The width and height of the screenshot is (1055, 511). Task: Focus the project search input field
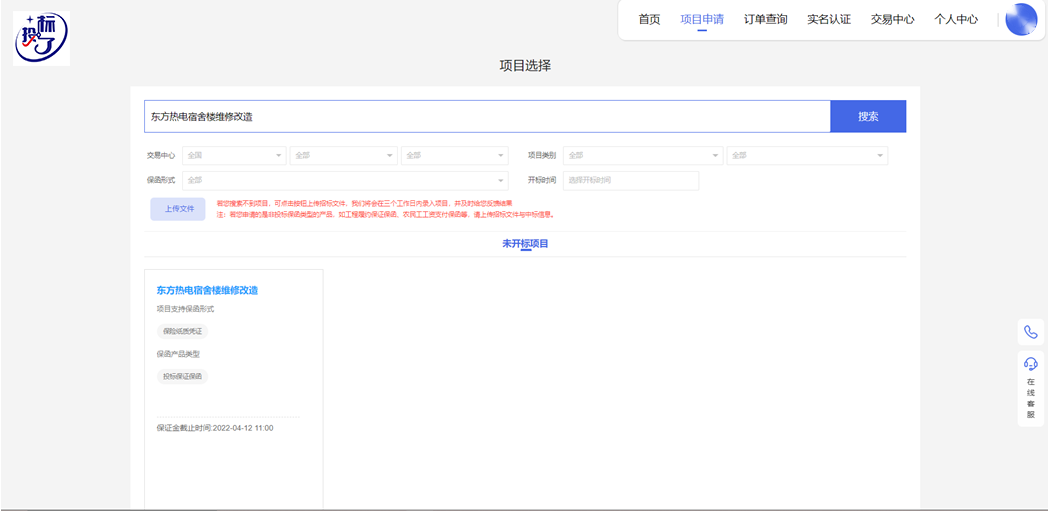487,116
